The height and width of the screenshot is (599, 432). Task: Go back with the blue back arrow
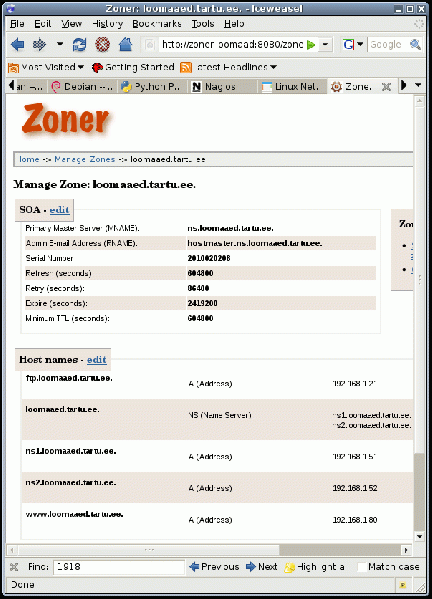[18, 45]
